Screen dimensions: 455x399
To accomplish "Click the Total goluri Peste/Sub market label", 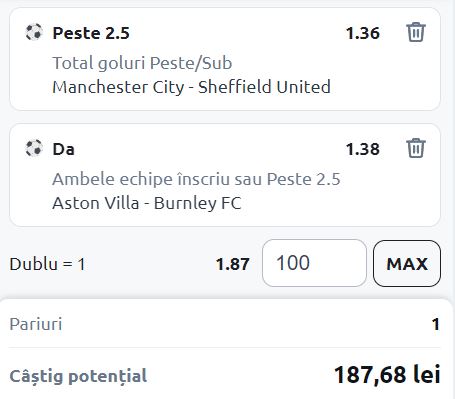I will coord(142,63).
